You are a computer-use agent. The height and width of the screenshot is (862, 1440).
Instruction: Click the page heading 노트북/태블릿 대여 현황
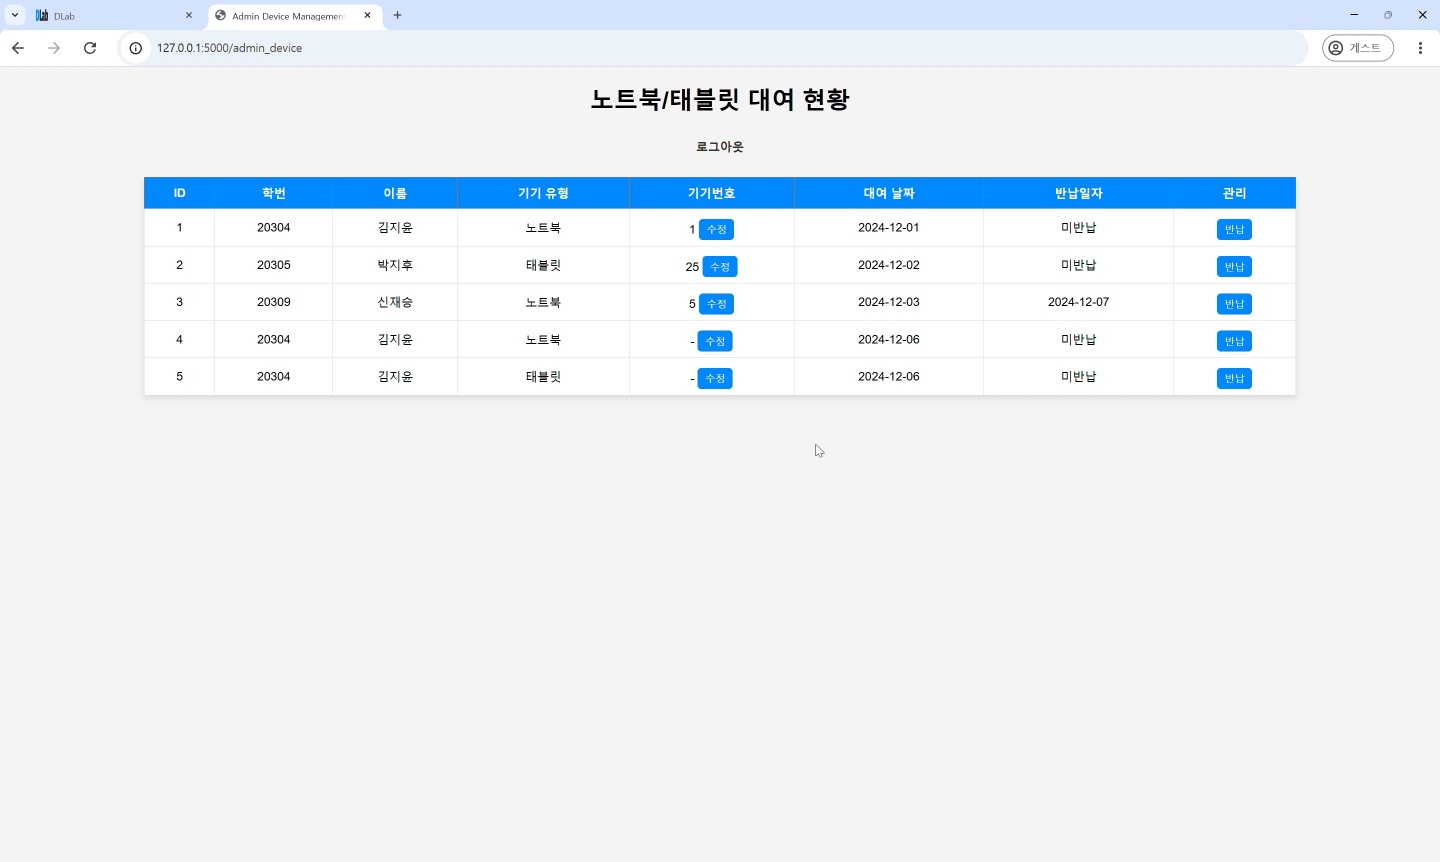[720, 99]
